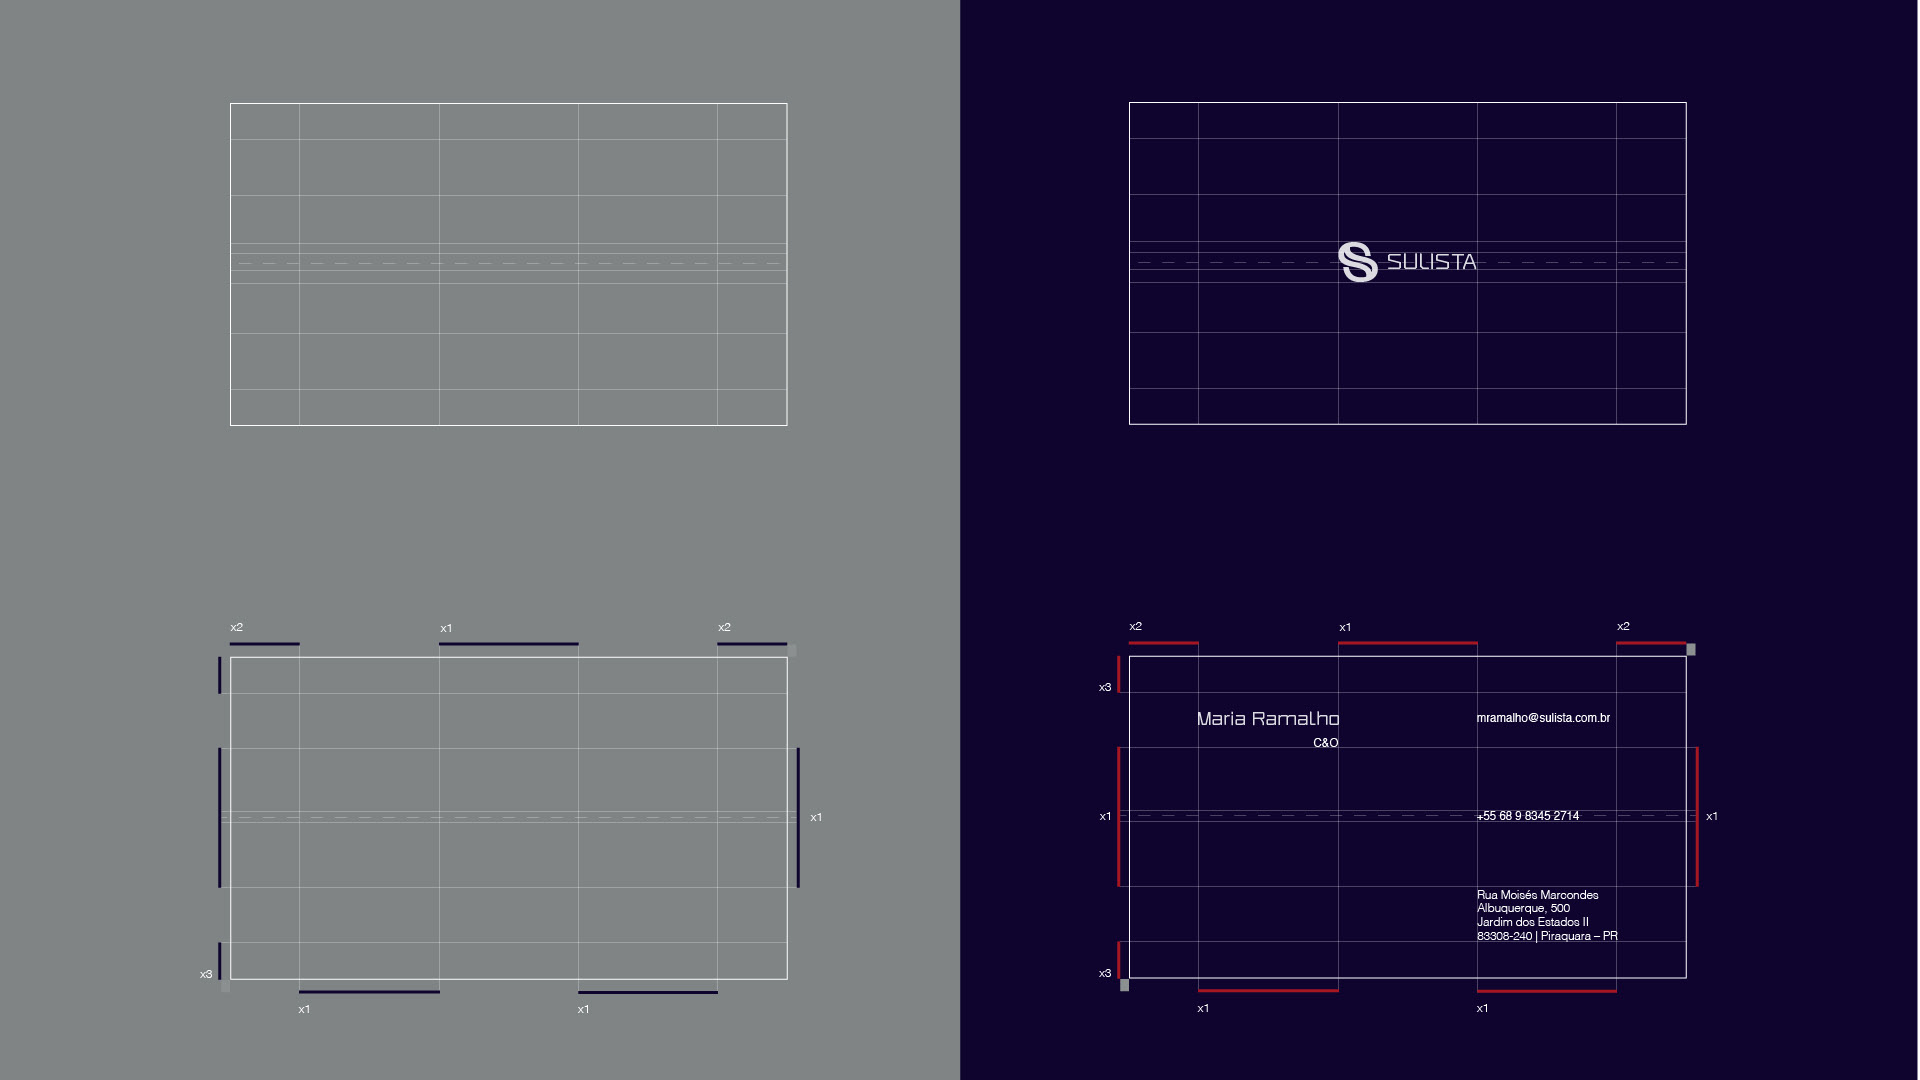Click the email mramalho@sulista.com.br
The height and width of the screenshot is (1080, 1920).
tap(1543, 718)
